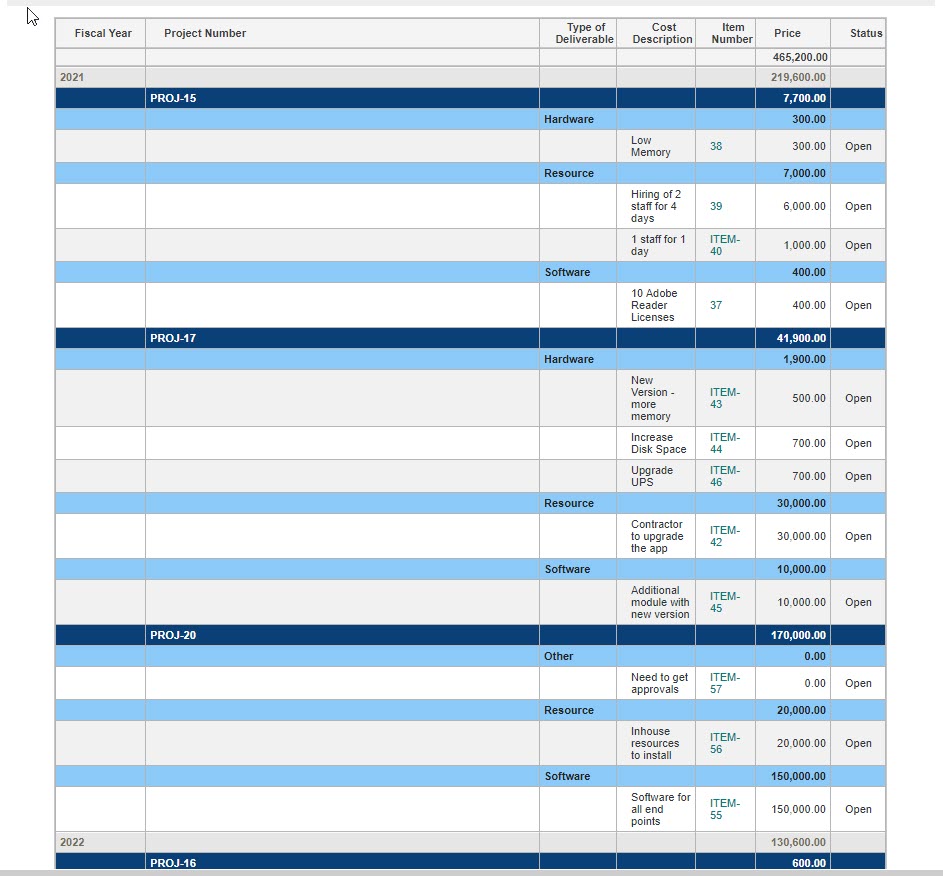Select the PROJ-17 group row
The width and height of the screenshot is (943, 876).
coord(173,338)
